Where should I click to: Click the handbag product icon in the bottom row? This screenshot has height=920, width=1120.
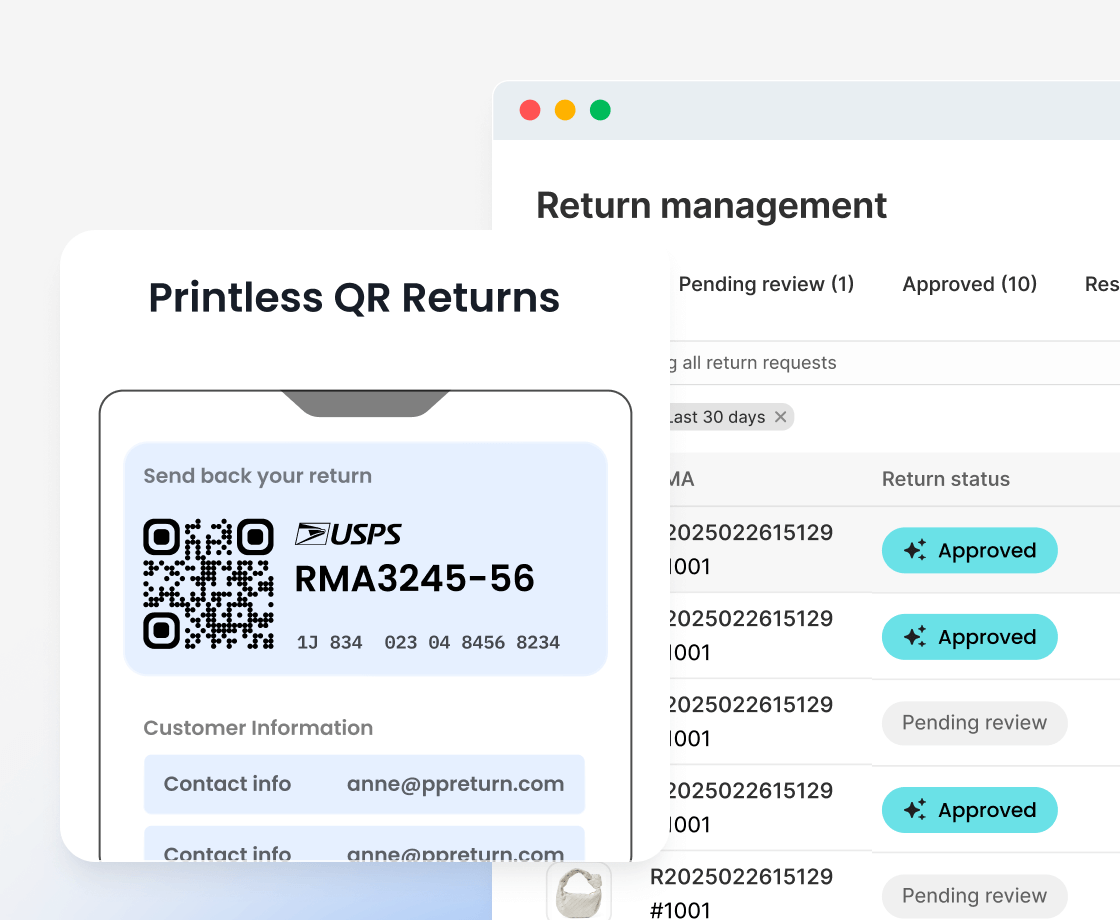(578, 890)
